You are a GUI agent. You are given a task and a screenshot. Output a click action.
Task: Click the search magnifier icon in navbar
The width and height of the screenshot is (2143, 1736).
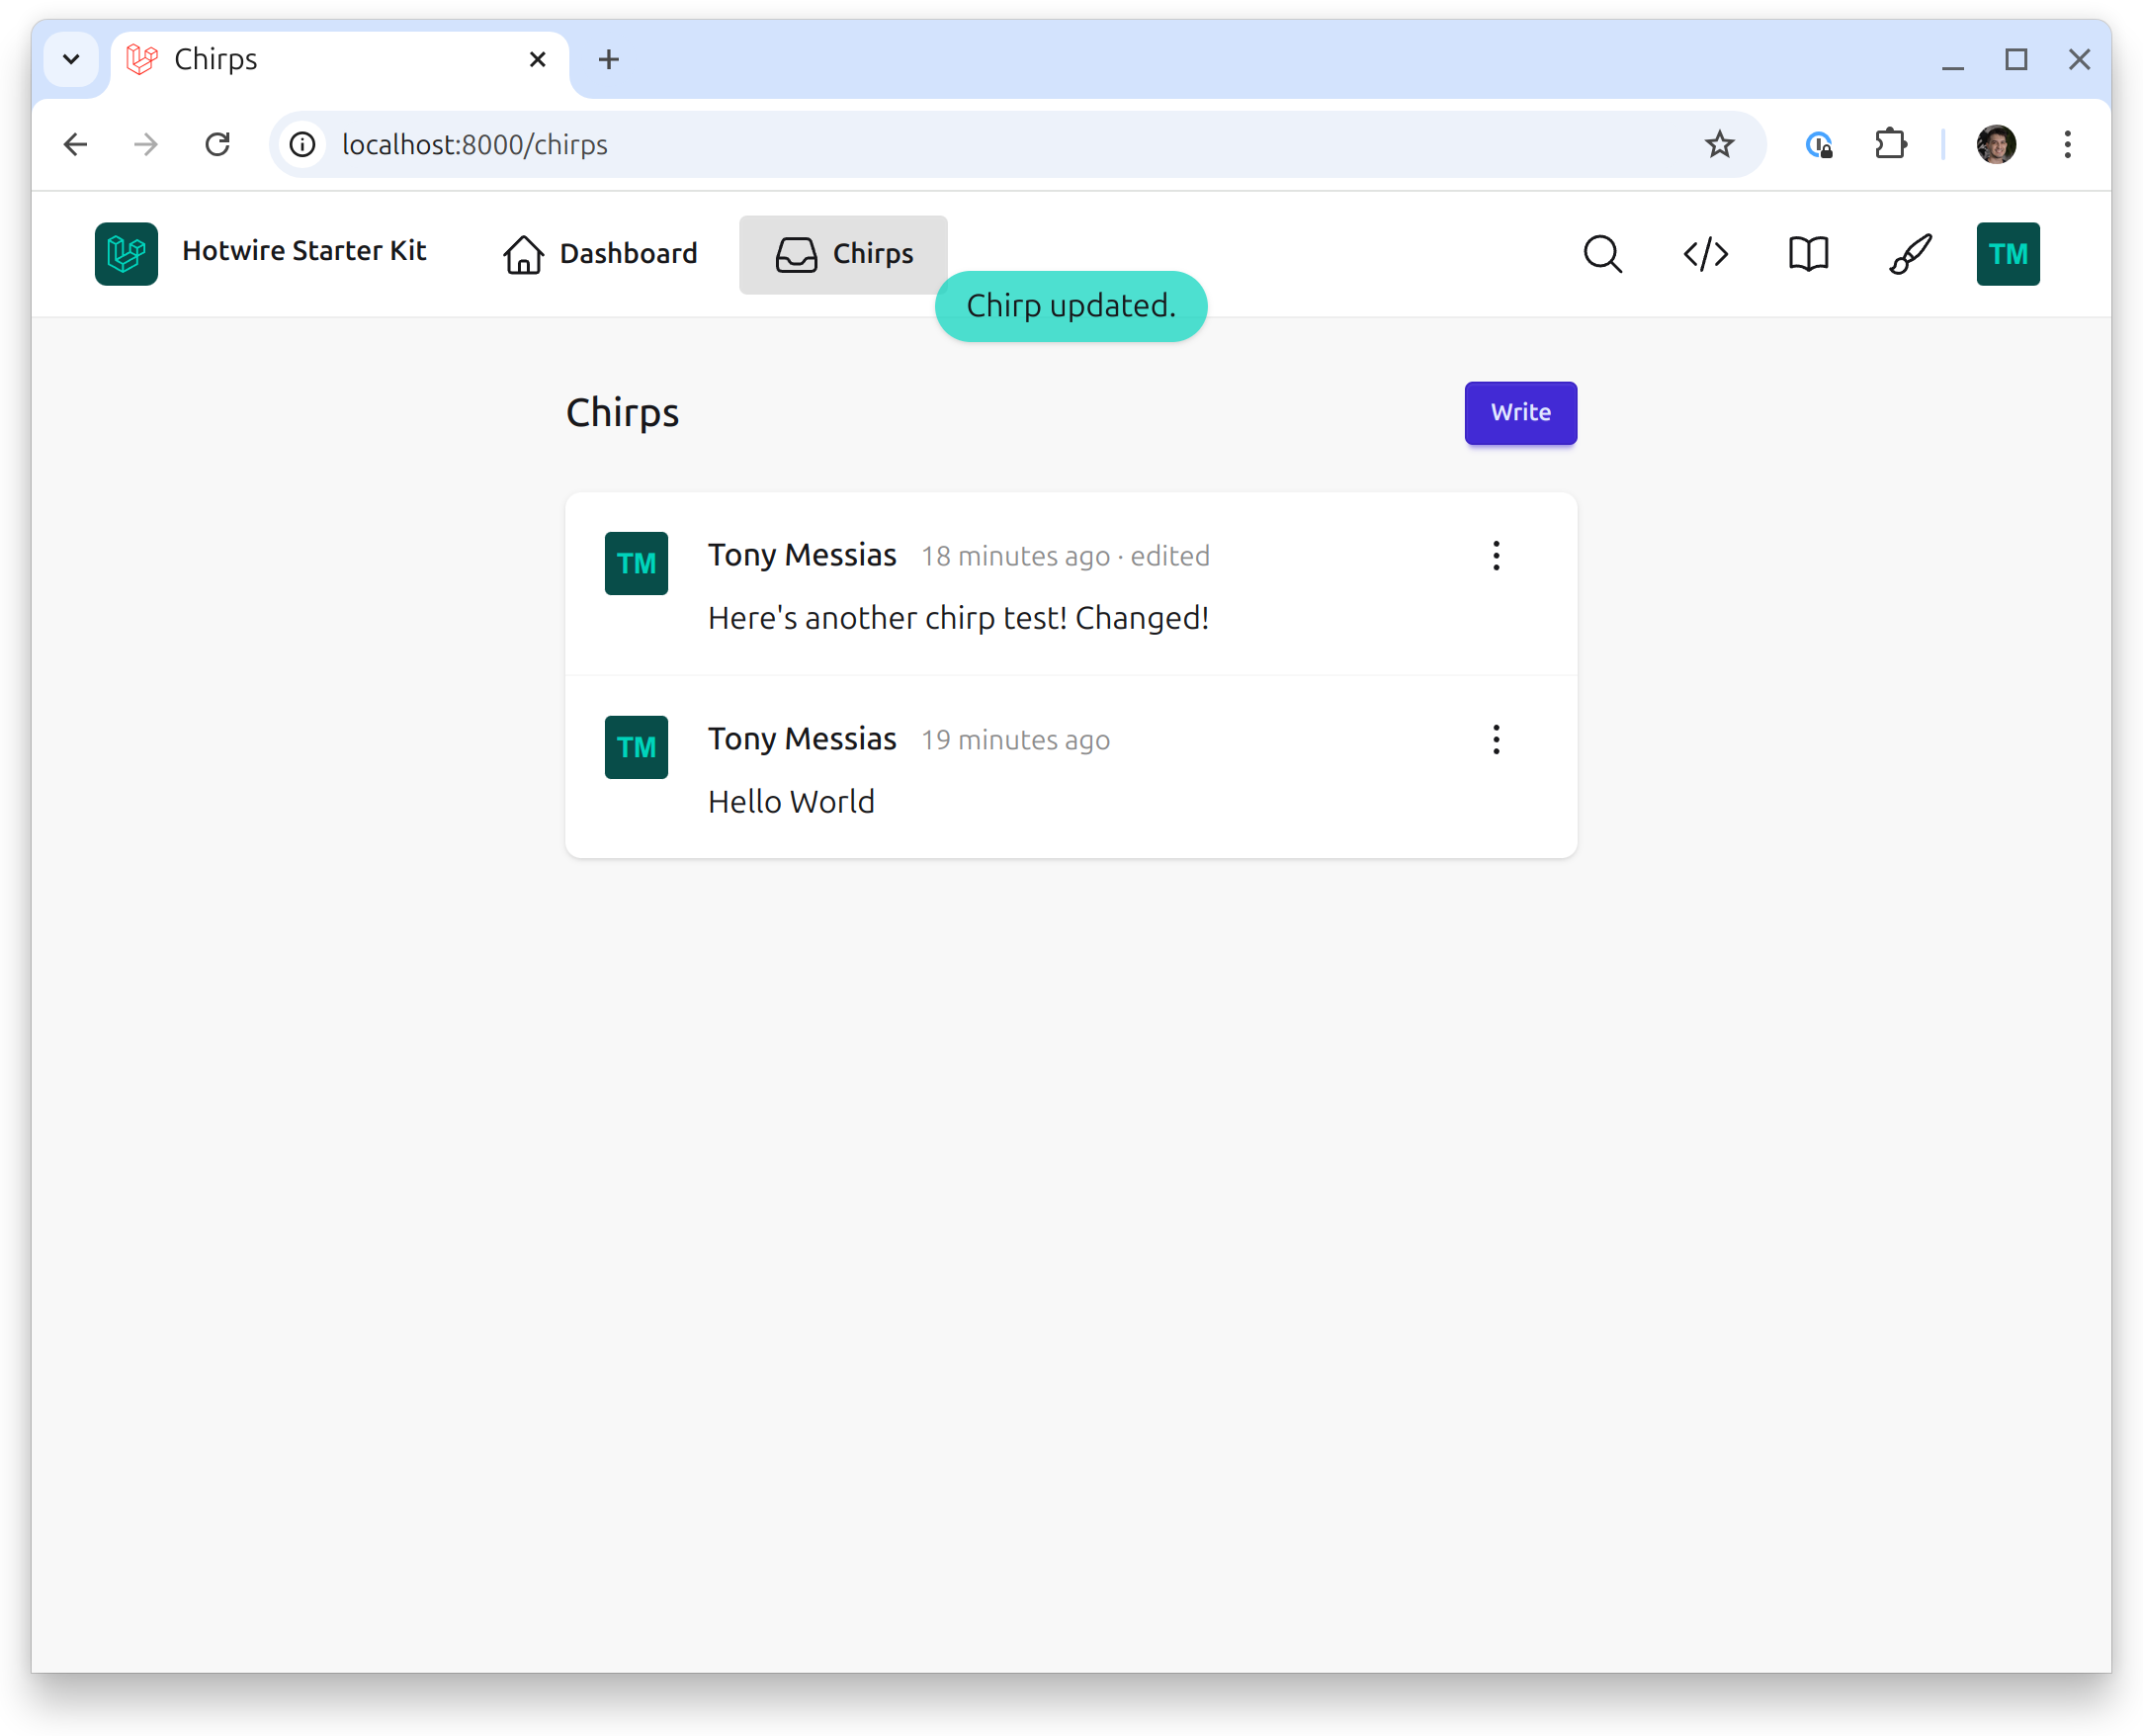(x=1602, y=254)
